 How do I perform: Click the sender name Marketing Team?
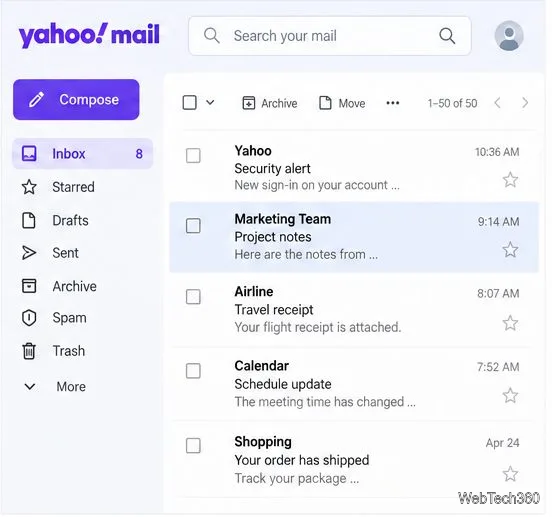pos(283,219)
